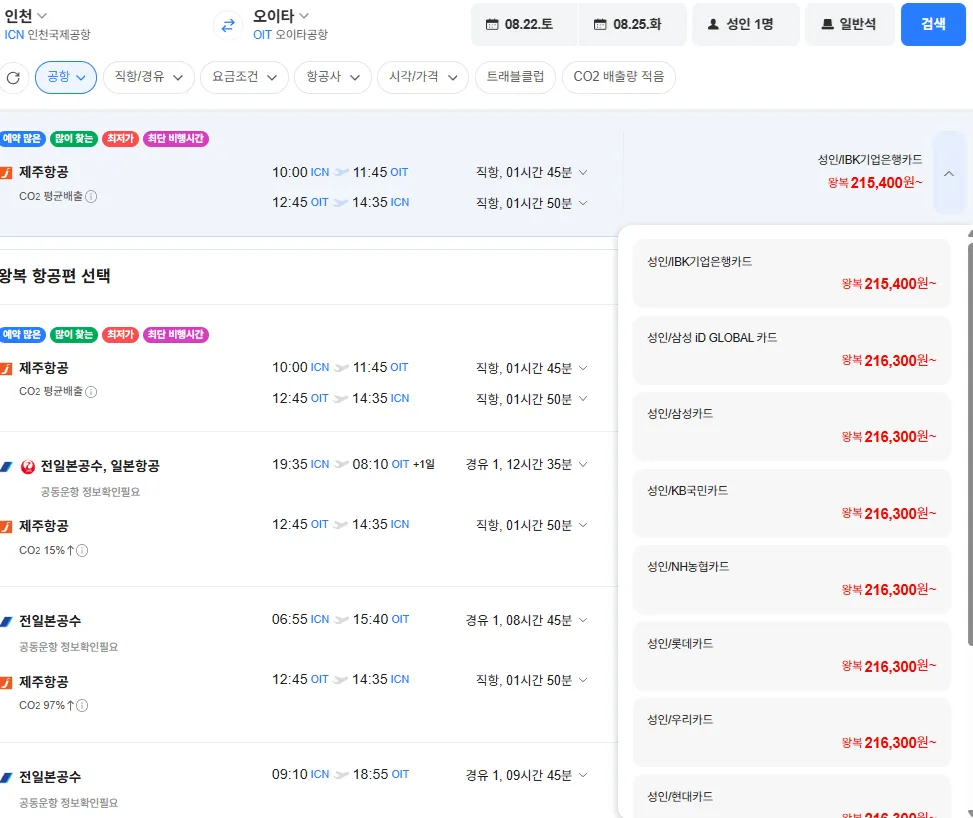Select the 성인/NH농협카드 fare option
The image size is (973, 818).
791,580
